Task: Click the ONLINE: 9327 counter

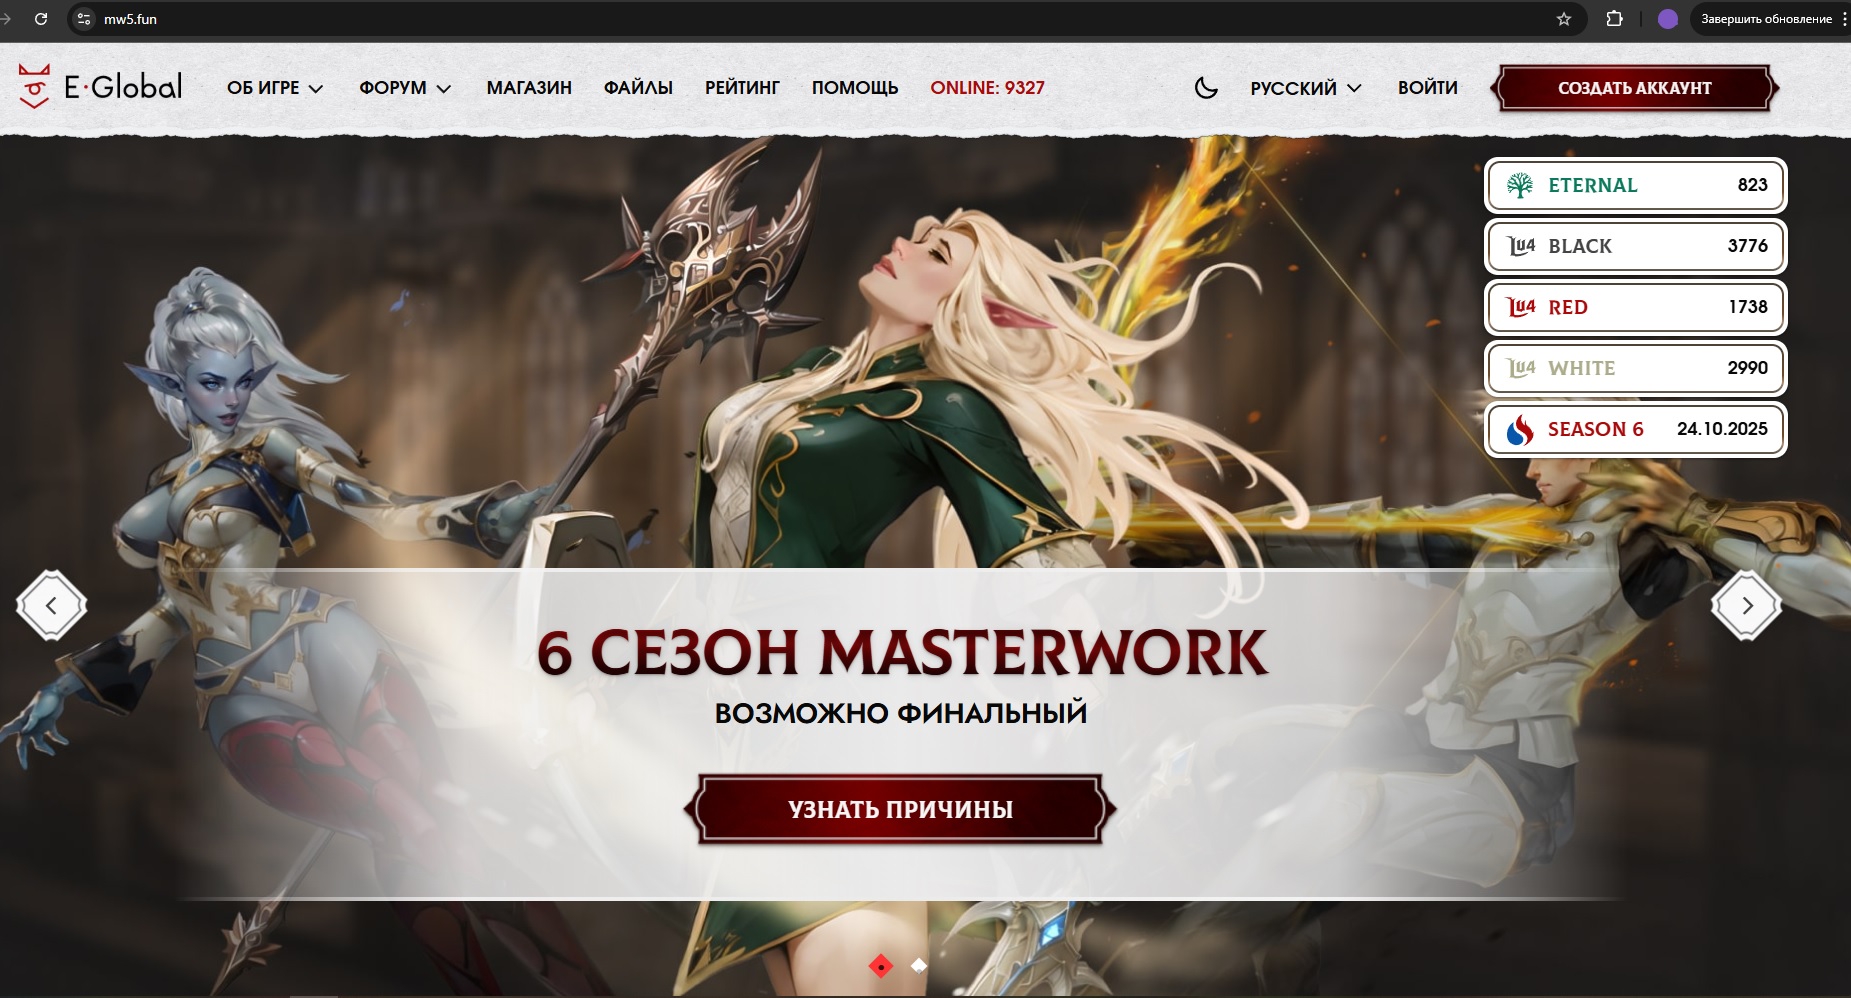Action: click(987, 88)
